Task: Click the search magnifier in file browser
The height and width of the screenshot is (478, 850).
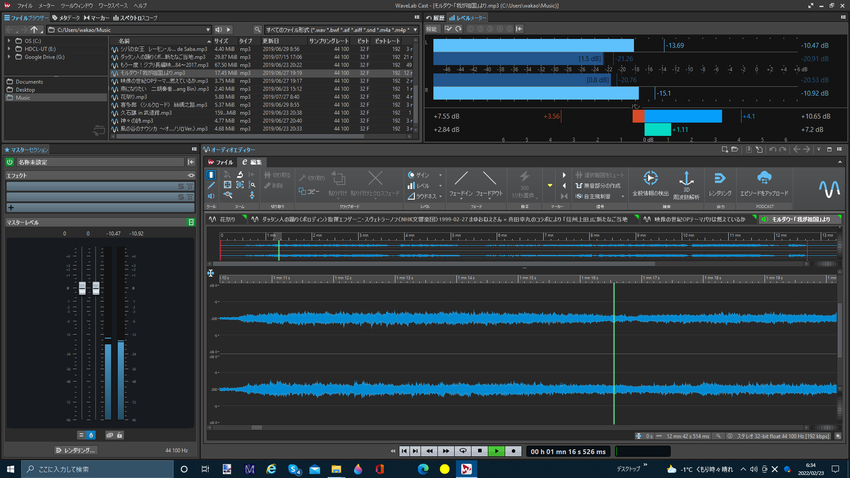Action: tap(257, 30)
